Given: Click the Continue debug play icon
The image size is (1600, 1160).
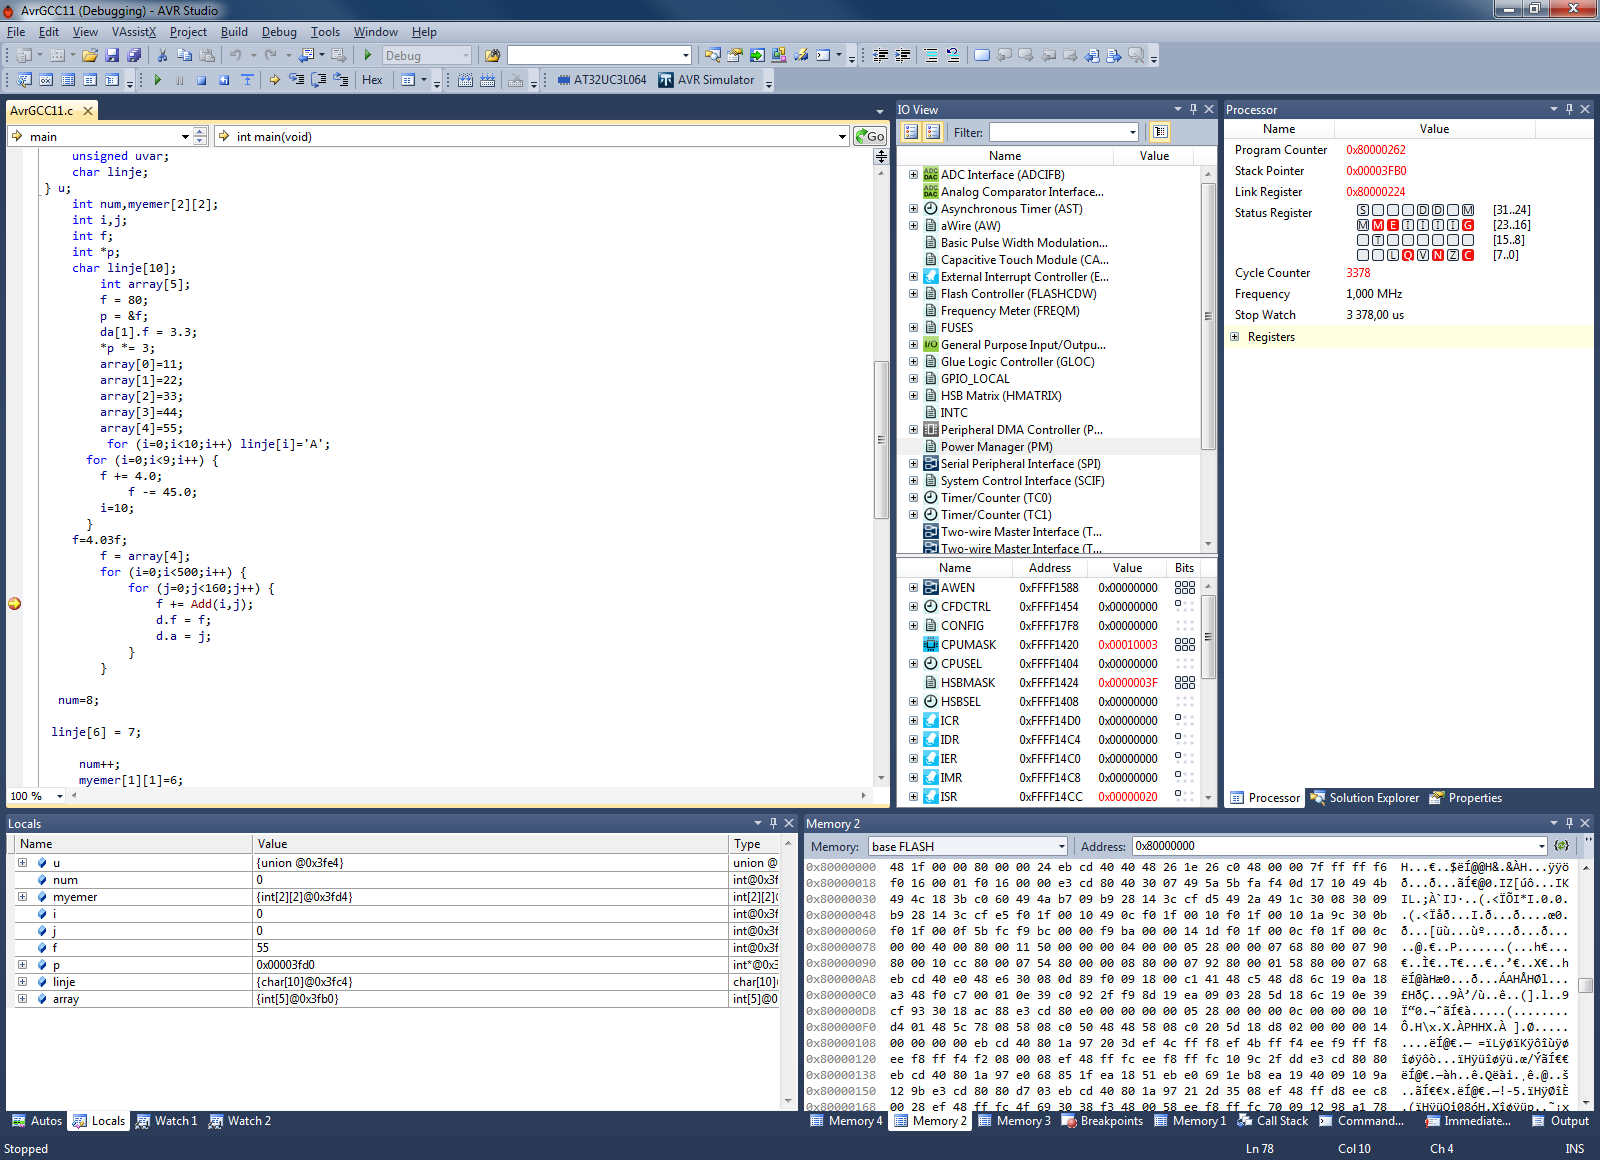Looking at the screenshot, I should [158, 80].
